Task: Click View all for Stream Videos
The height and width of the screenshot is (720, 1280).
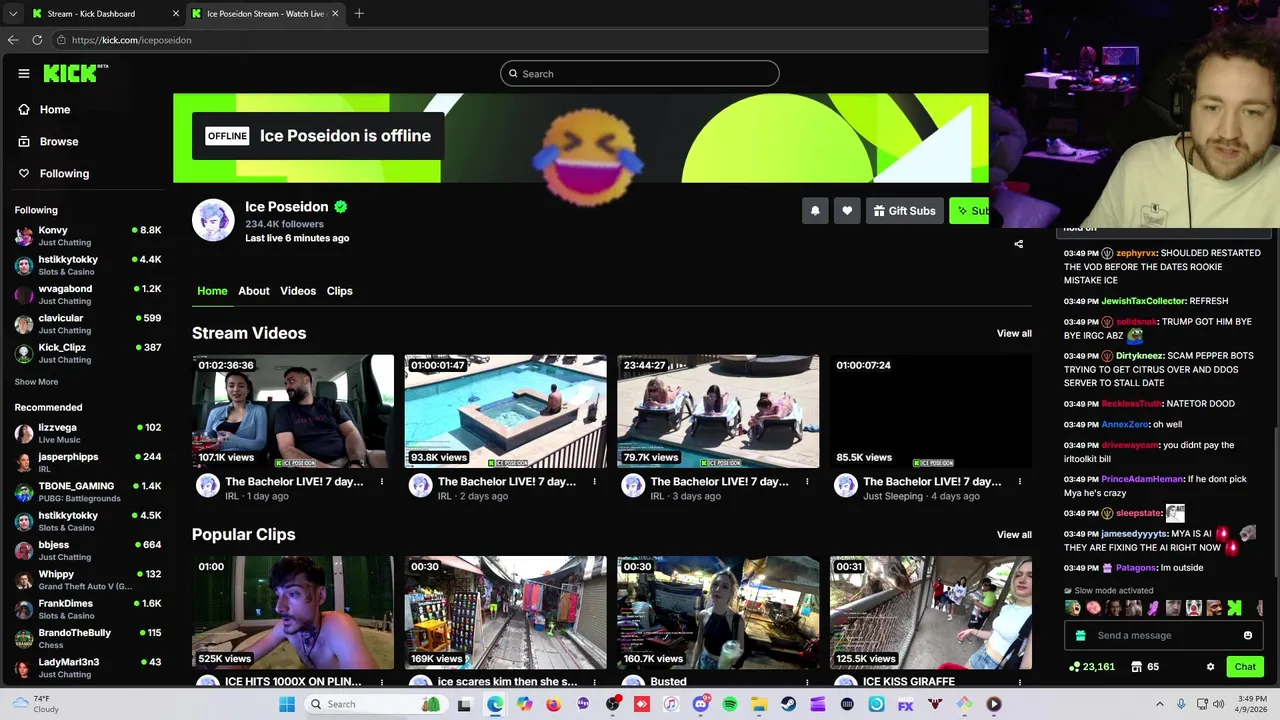Action: pos(1014,333)
